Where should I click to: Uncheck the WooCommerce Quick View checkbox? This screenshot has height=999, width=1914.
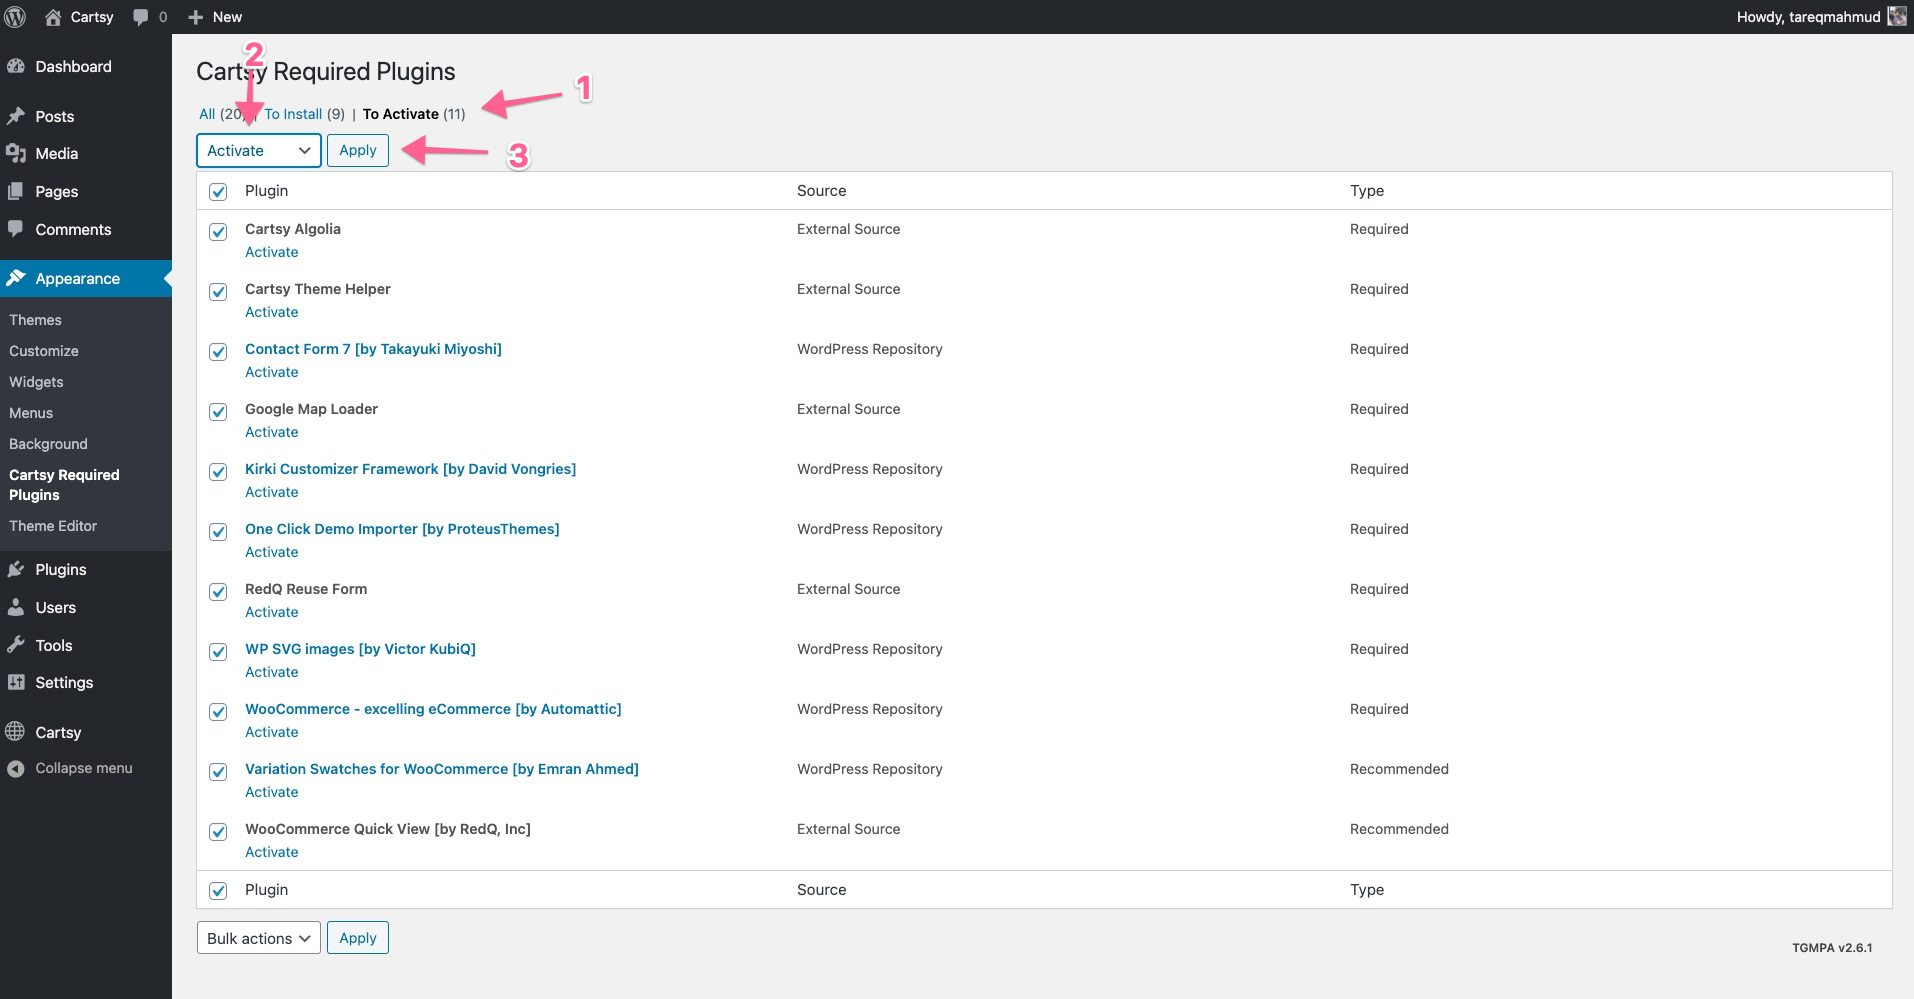pos(218,831)
